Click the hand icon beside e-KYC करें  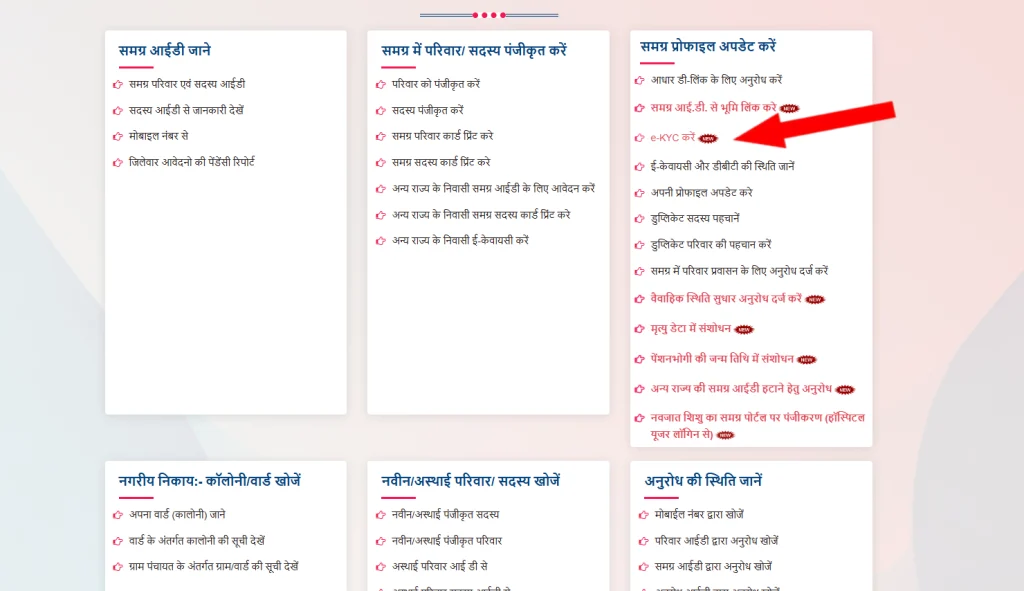tap(641, 138)
